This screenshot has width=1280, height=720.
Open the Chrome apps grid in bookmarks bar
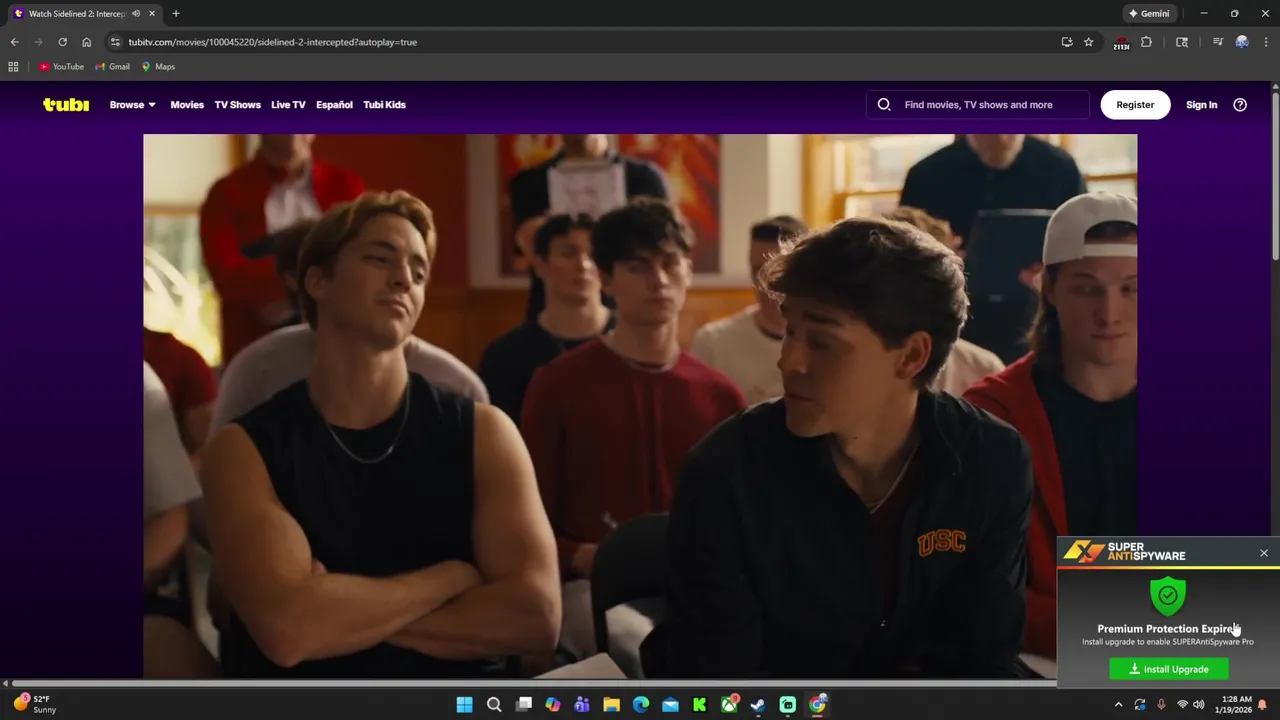pos(13,67)
